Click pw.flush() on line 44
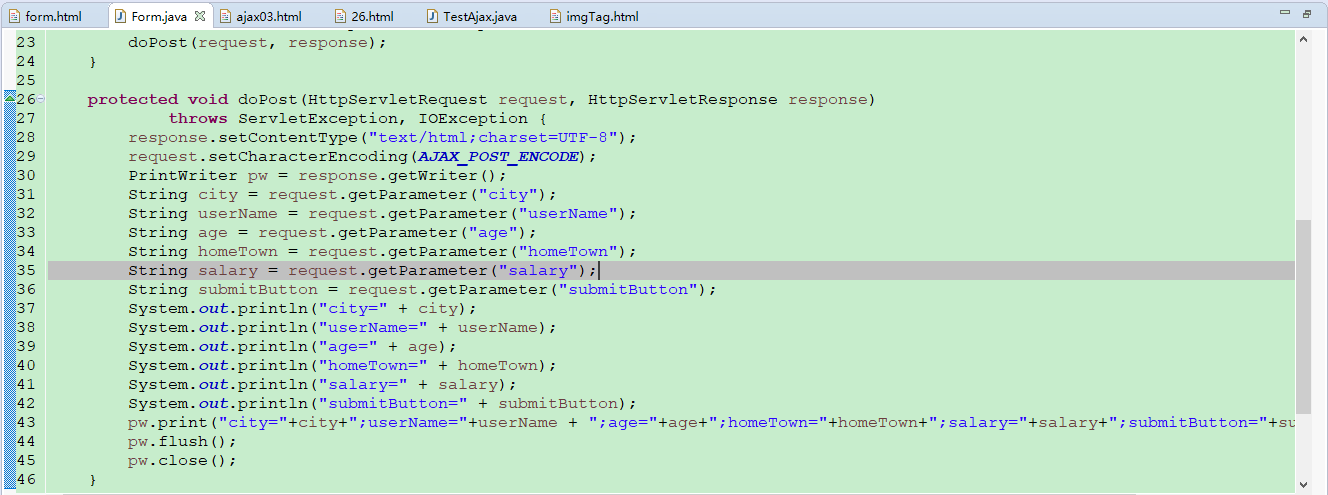 click(x=183, y=441)
